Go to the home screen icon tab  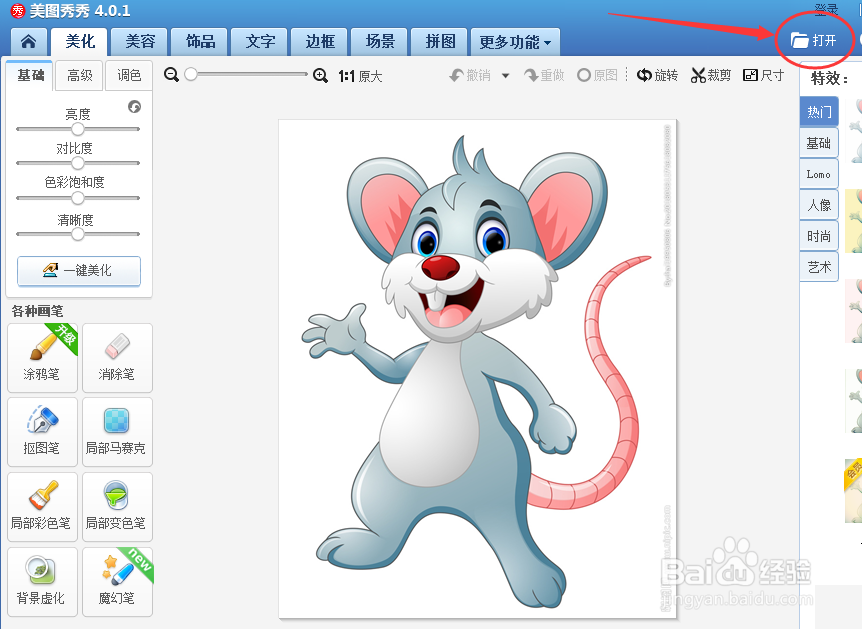pos(29,42)
